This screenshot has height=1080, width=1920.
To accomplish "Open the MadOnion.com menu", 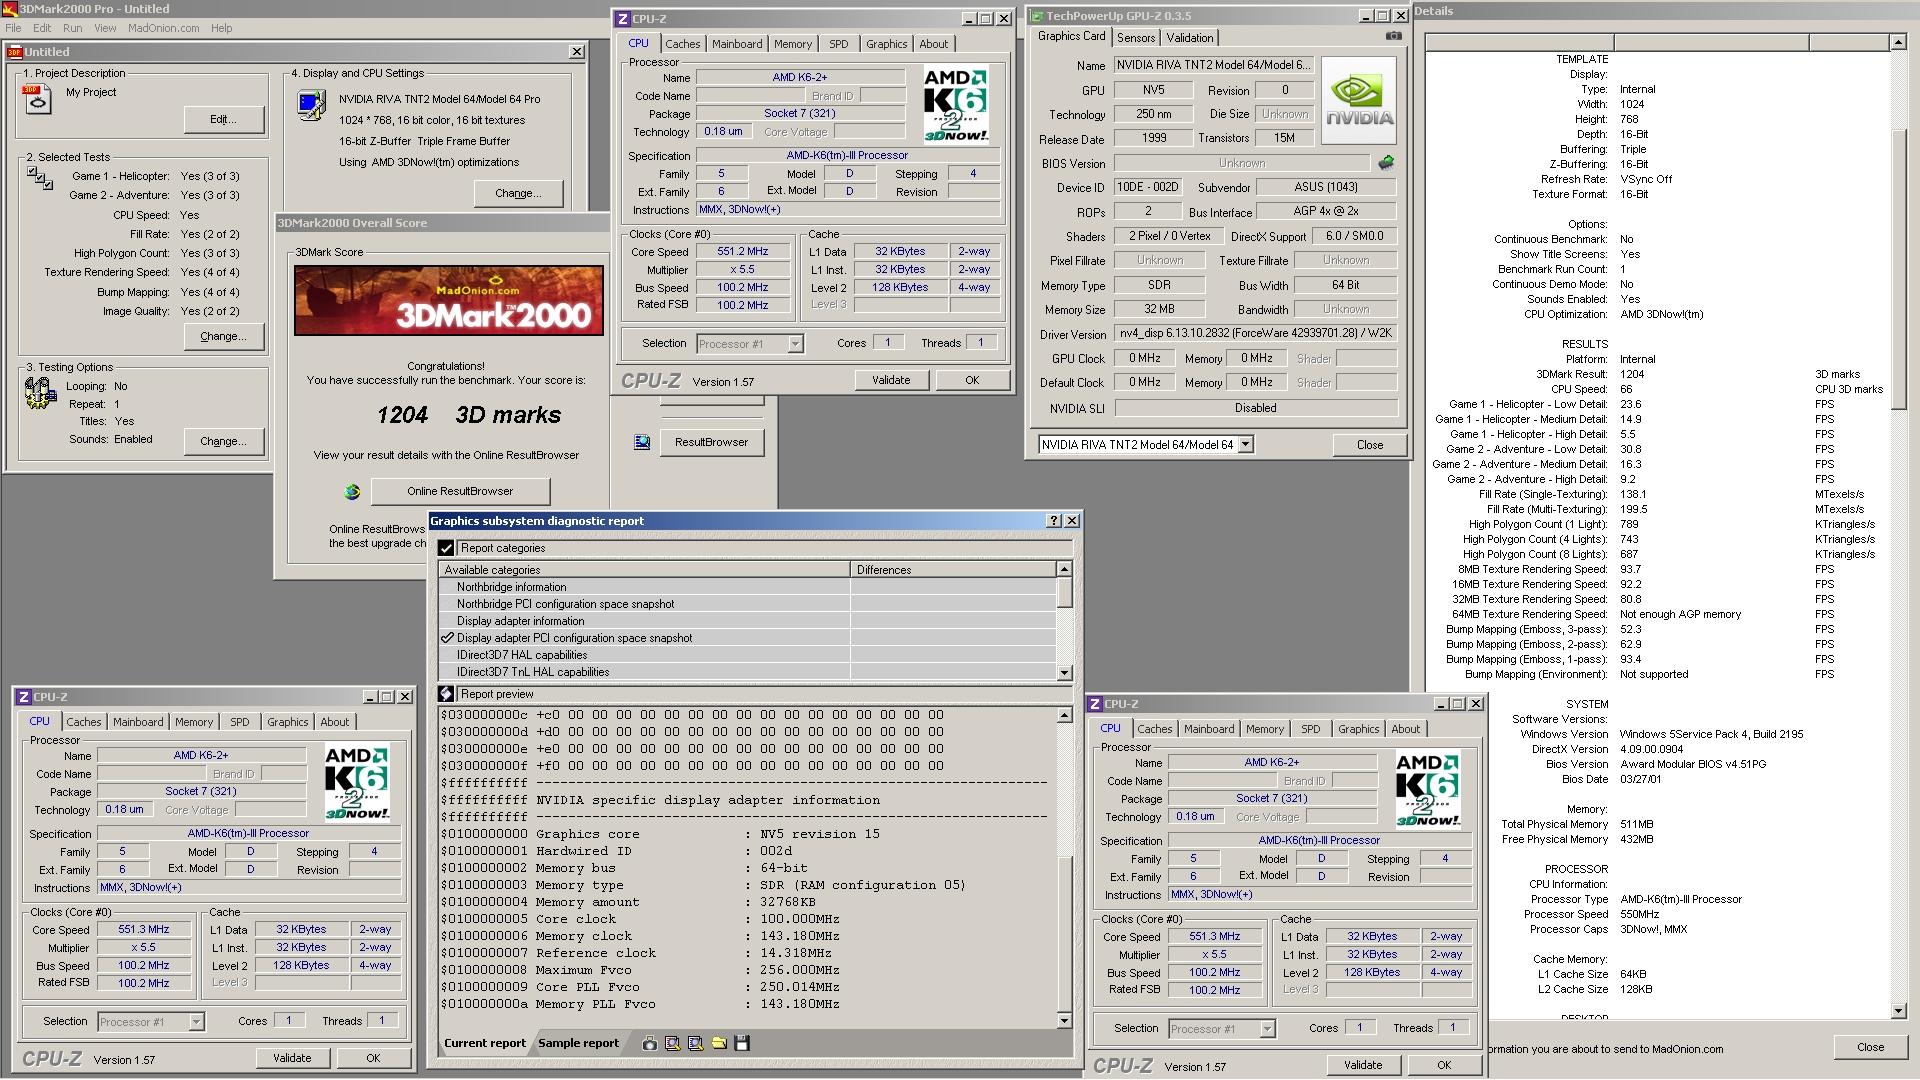I will (163, 28).
